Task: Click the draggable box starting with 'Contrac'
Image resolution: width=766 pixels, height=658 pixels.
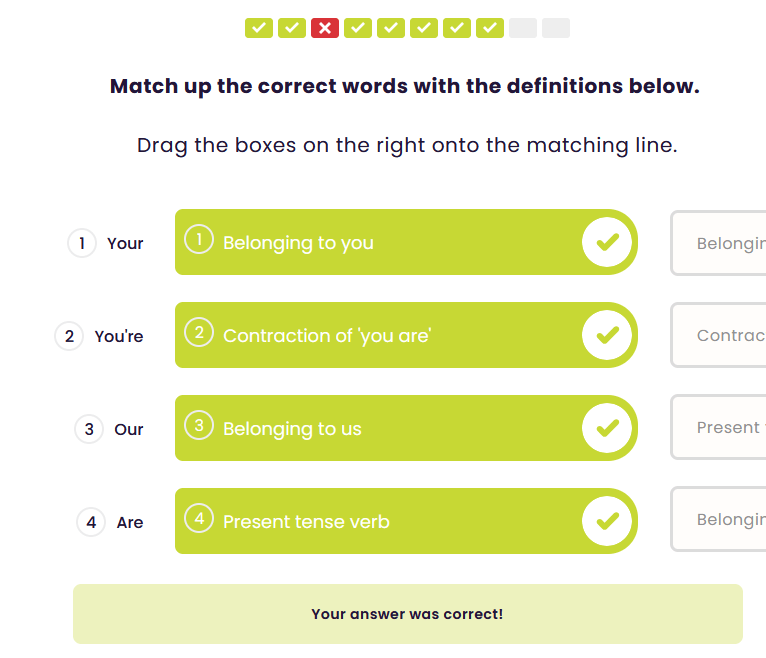Action: pos(720,335)
